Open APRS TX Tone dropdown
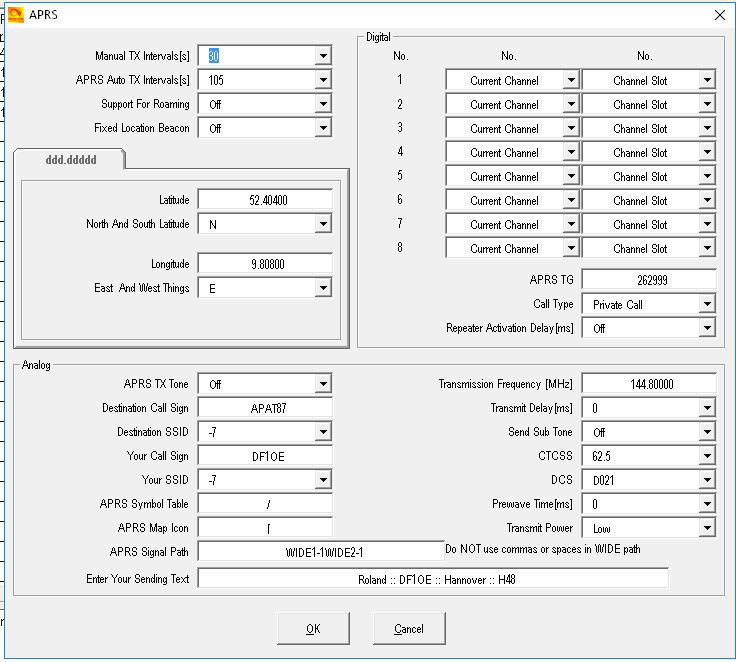The image size is (736, 662). (x=323, y=384)
